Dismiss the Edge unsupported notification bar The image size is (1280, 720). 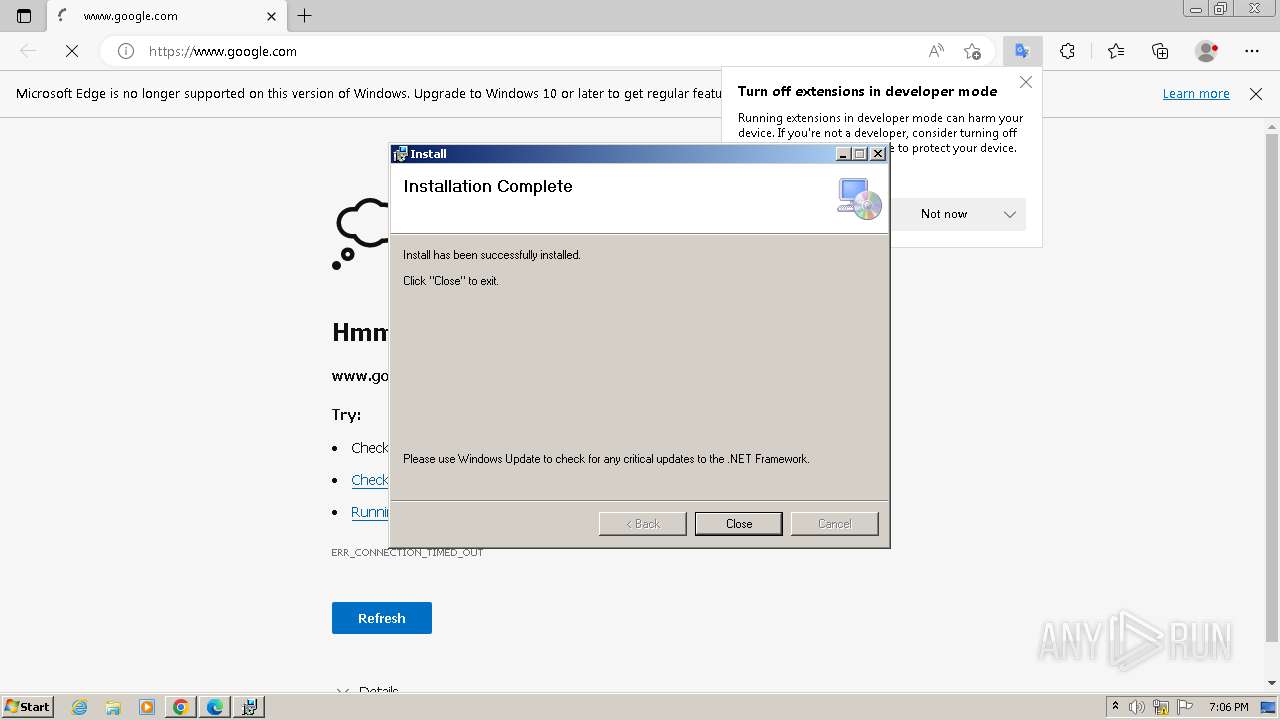1256,94
